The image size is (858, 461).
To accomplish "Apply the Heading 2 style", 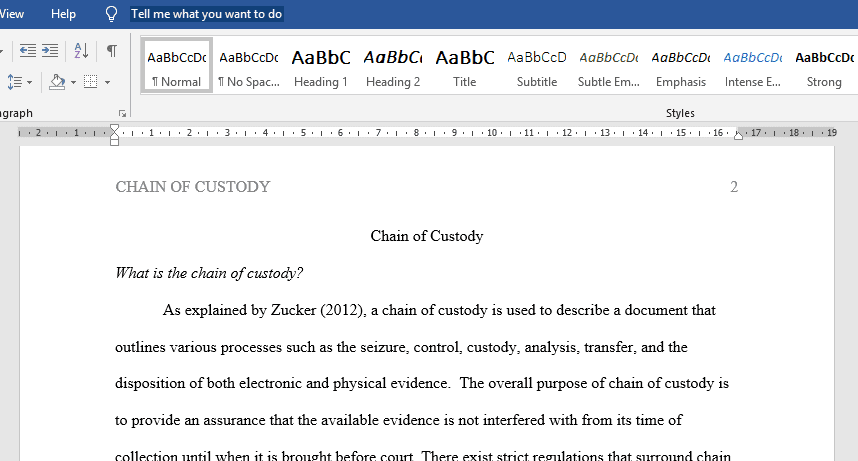I will pyautogui.click(x=393, y=66).
